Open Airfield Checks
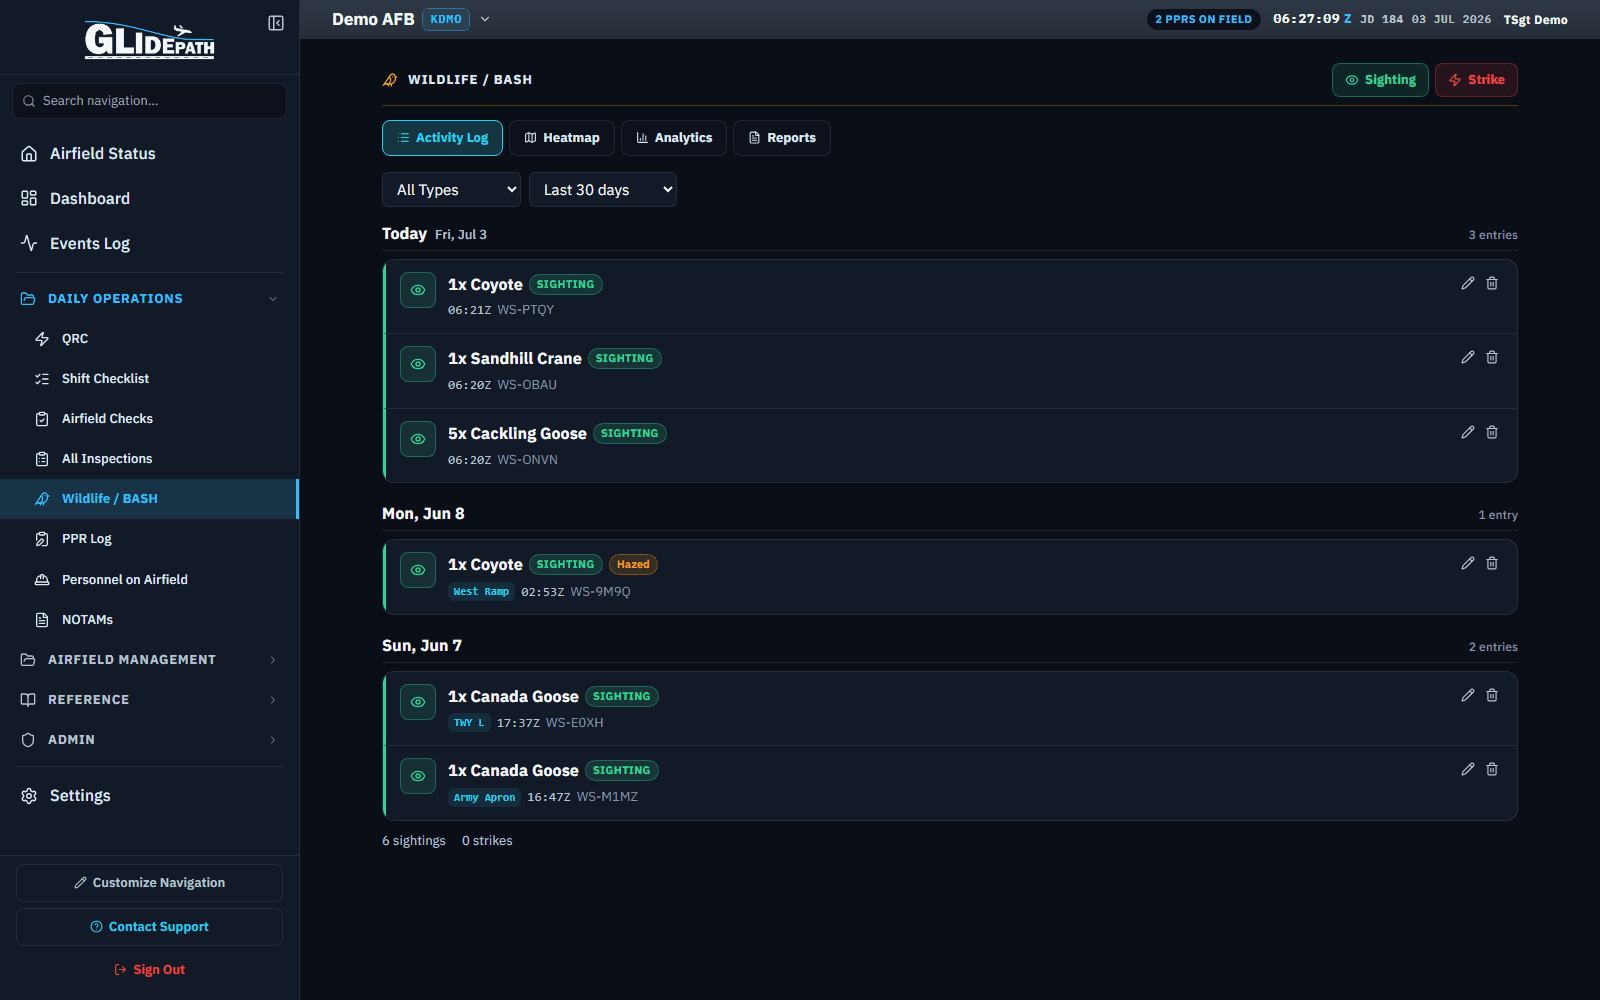 (x=149, y=418)
